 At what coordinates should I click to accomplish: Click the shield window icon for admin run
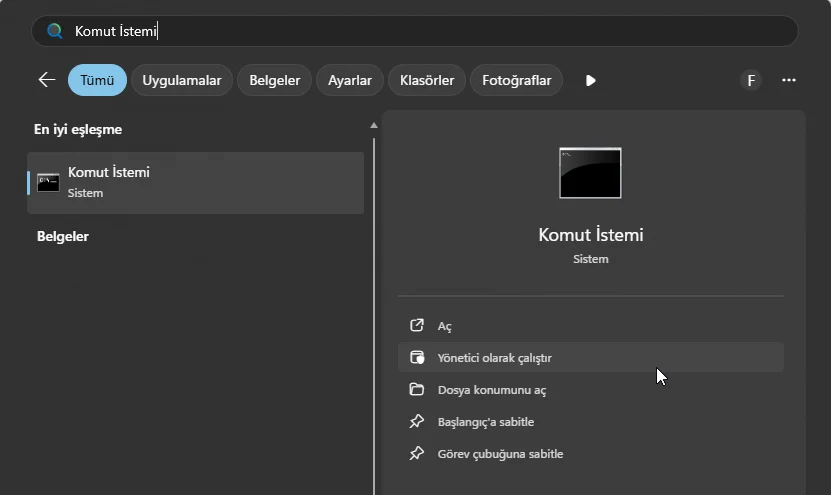click(417, 357)
